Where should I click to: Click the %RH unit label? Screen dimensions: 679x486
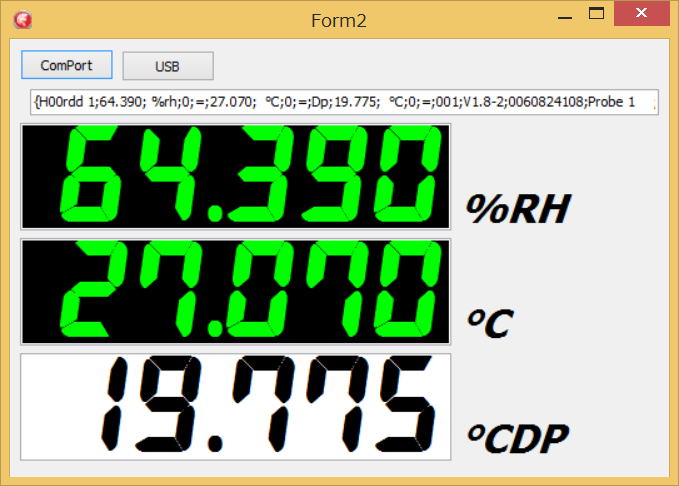pyautogui.click(x=518, y=209)
